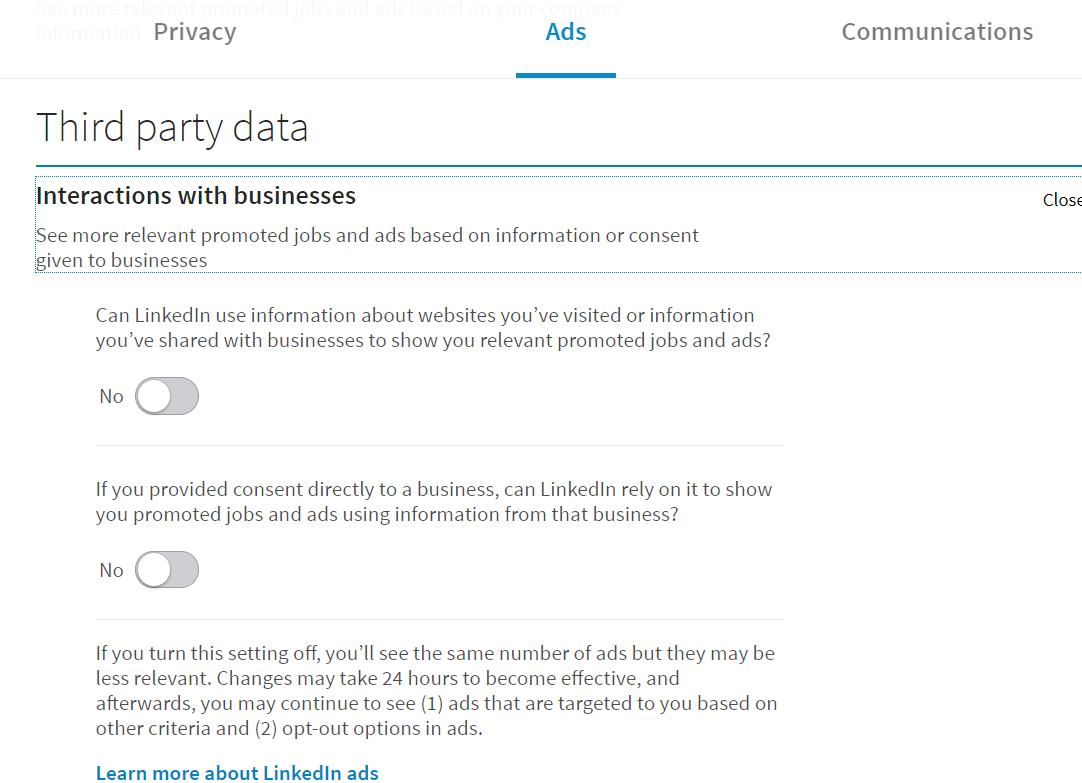Screen dimensions: 1082x783
Task: Click the Third party data heading
Action: coord(172,128)
